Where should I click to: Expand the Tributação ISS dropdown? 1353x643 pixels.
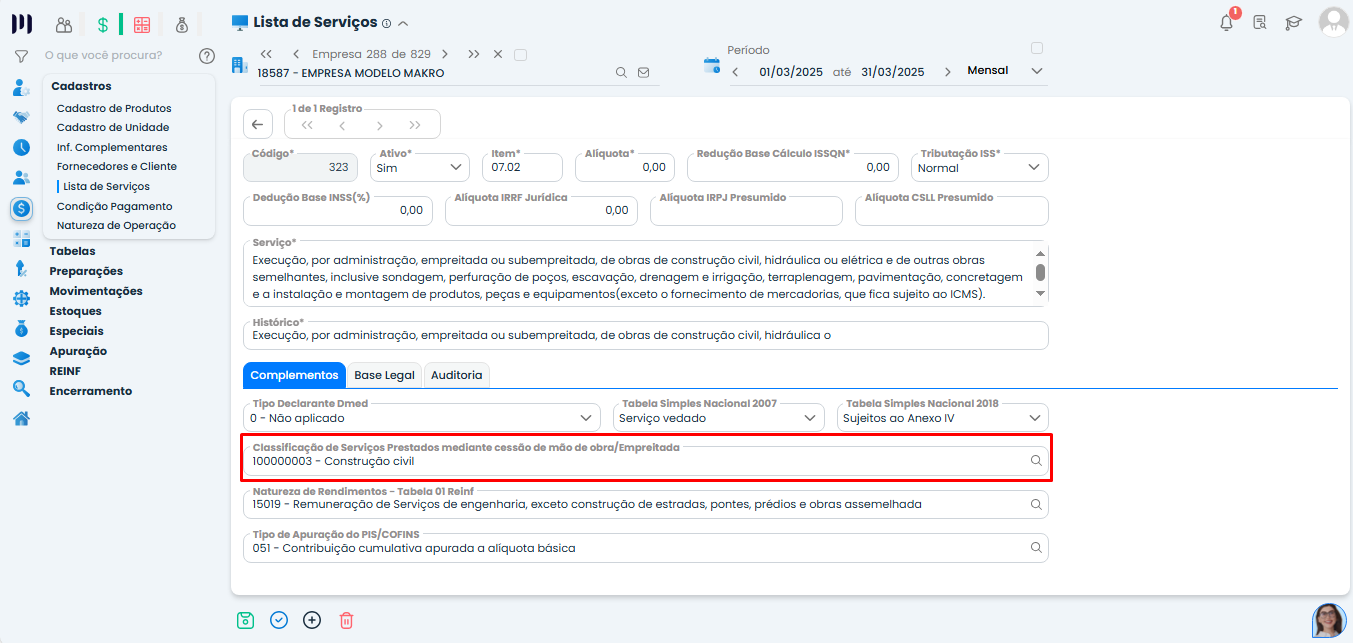pyautogui.click(x=979, y=168)
